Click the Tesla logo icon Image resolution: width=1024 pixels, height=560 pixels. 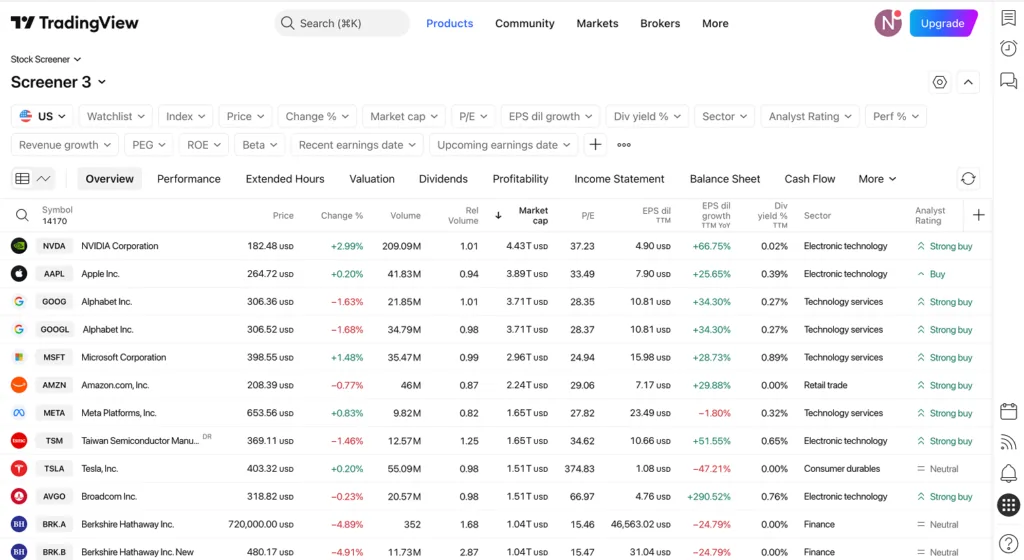tap(19, 469)
